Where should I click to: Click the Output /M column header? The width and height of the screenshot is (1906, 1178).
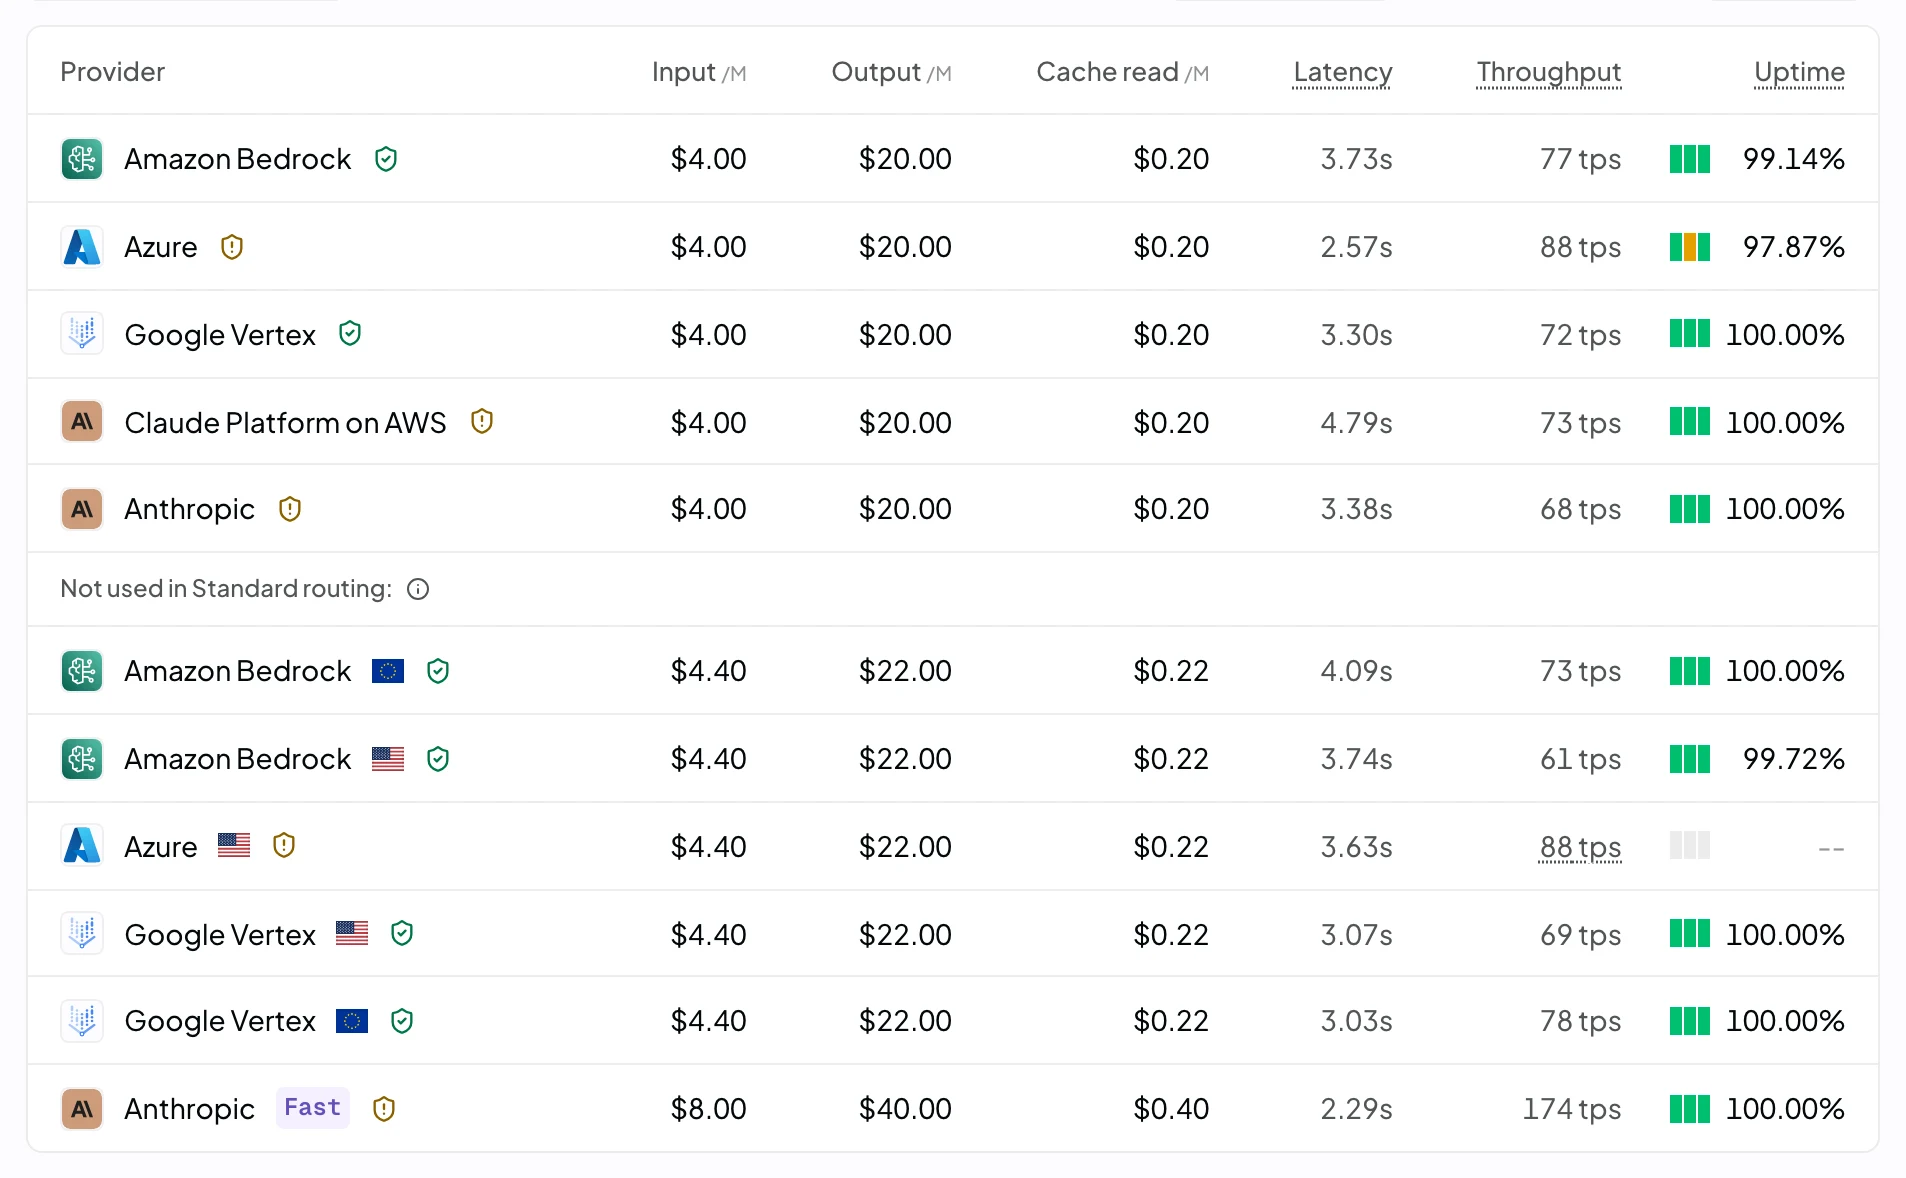pyautogui.click(x=891, y=72)
